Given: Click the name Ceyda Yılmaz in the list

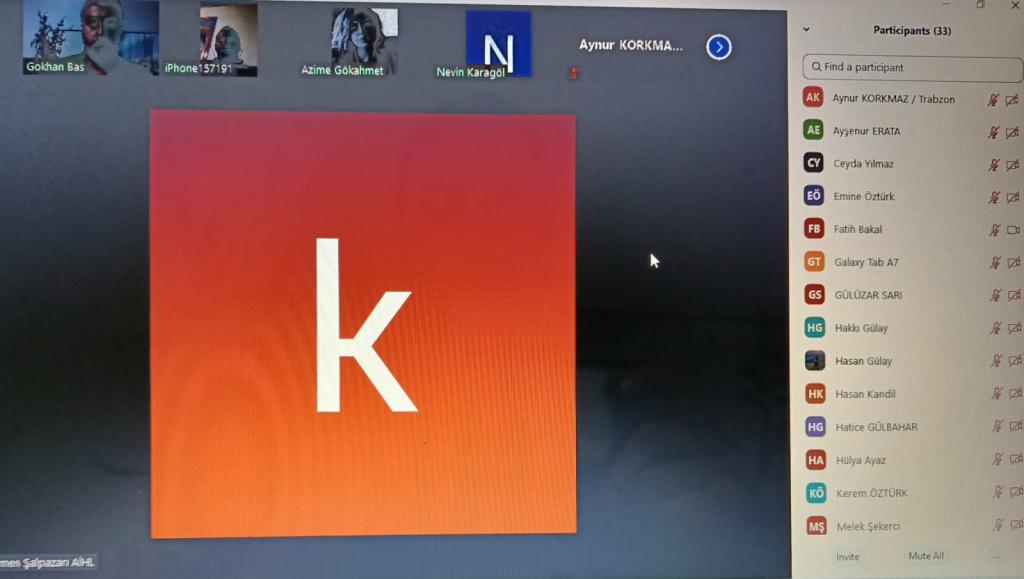Looking at the screenshot, I should 863,164.
